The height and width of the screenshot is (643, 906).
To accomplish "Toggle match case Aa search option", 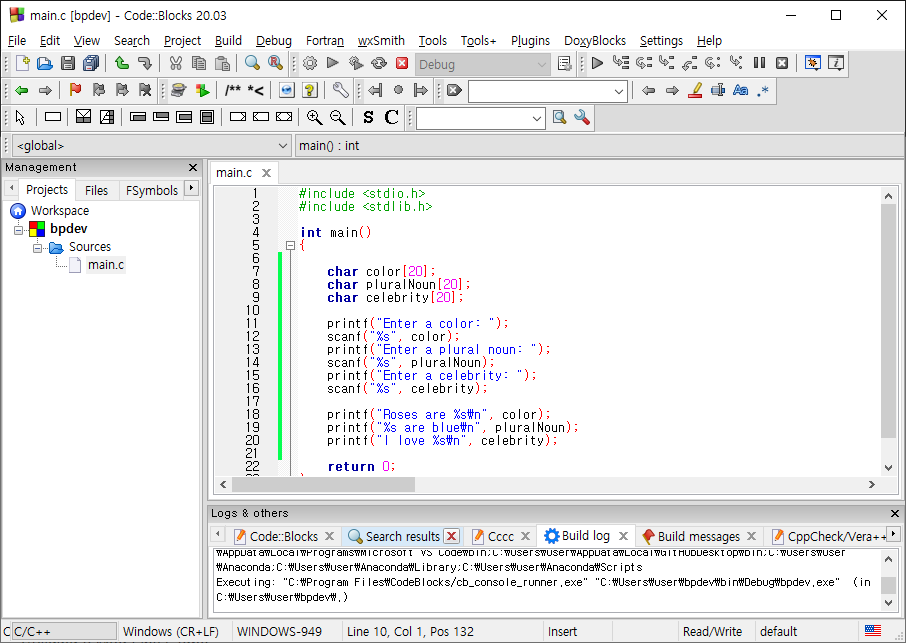I will click(x=740, y=90).
